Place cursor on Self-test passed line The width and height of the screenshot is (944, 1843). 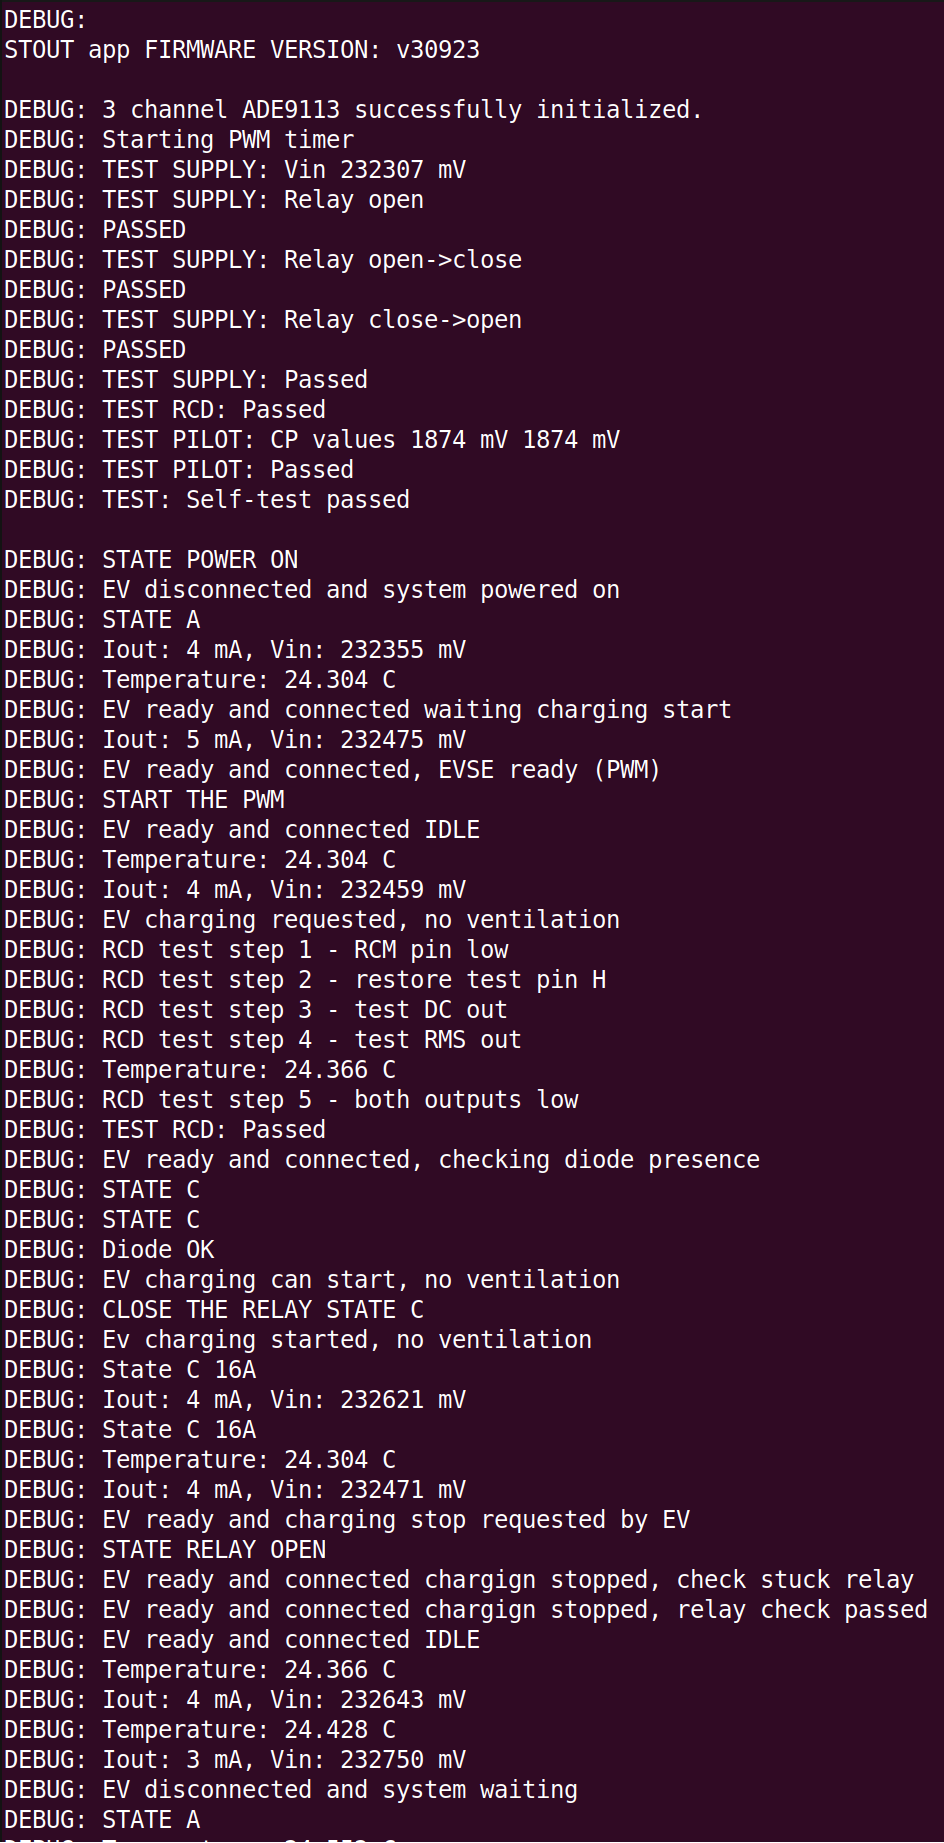256,500
